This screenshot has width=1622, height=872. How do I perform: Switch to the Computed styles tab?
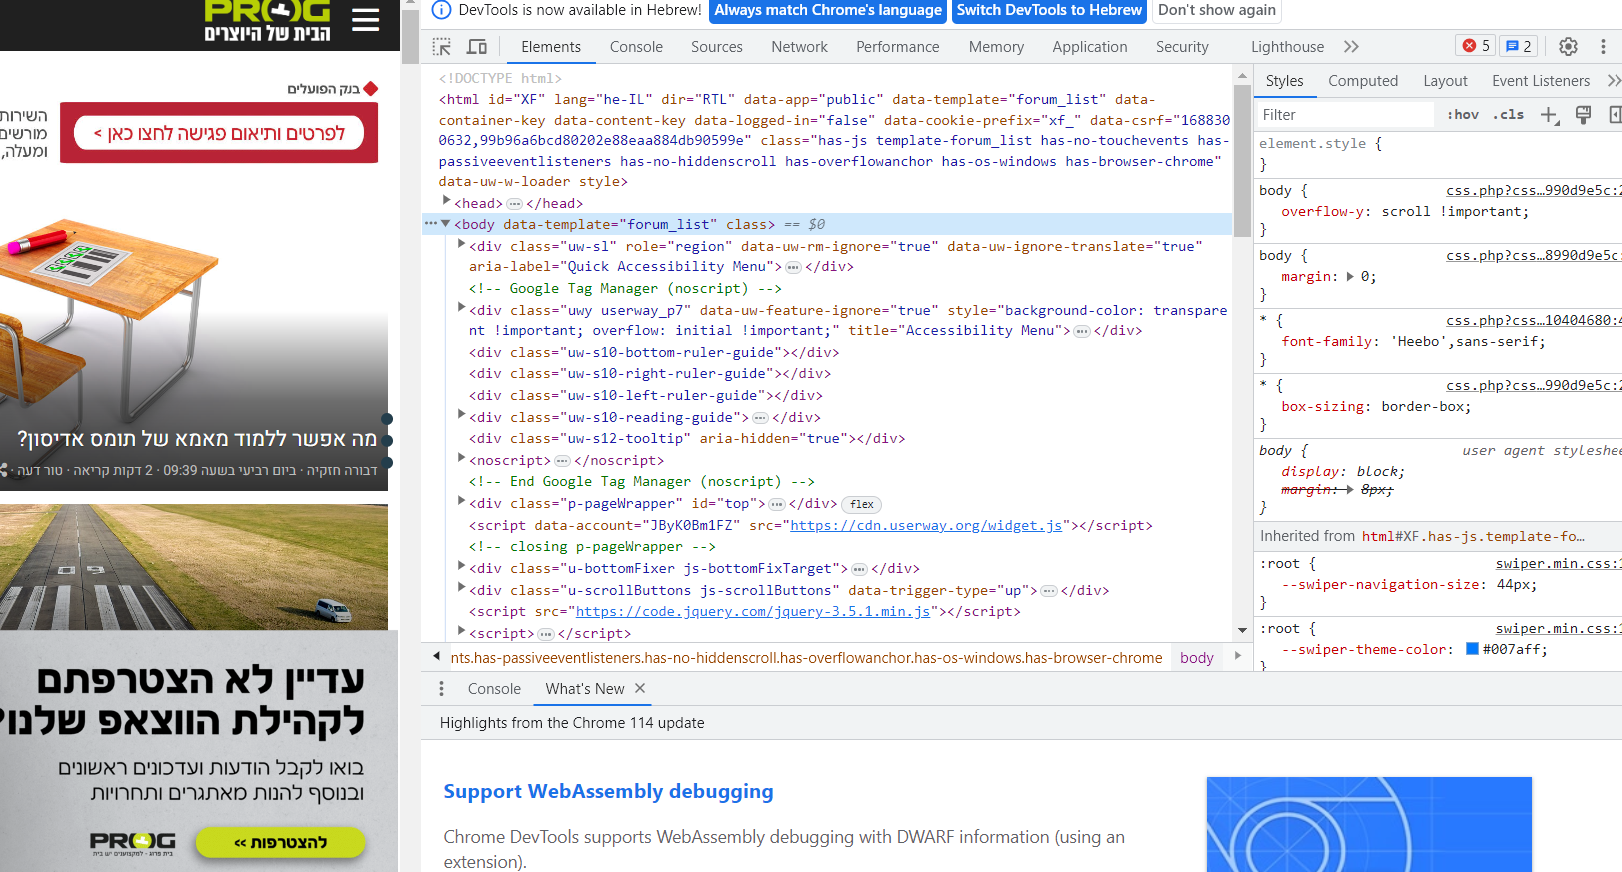coord(1363,81)
